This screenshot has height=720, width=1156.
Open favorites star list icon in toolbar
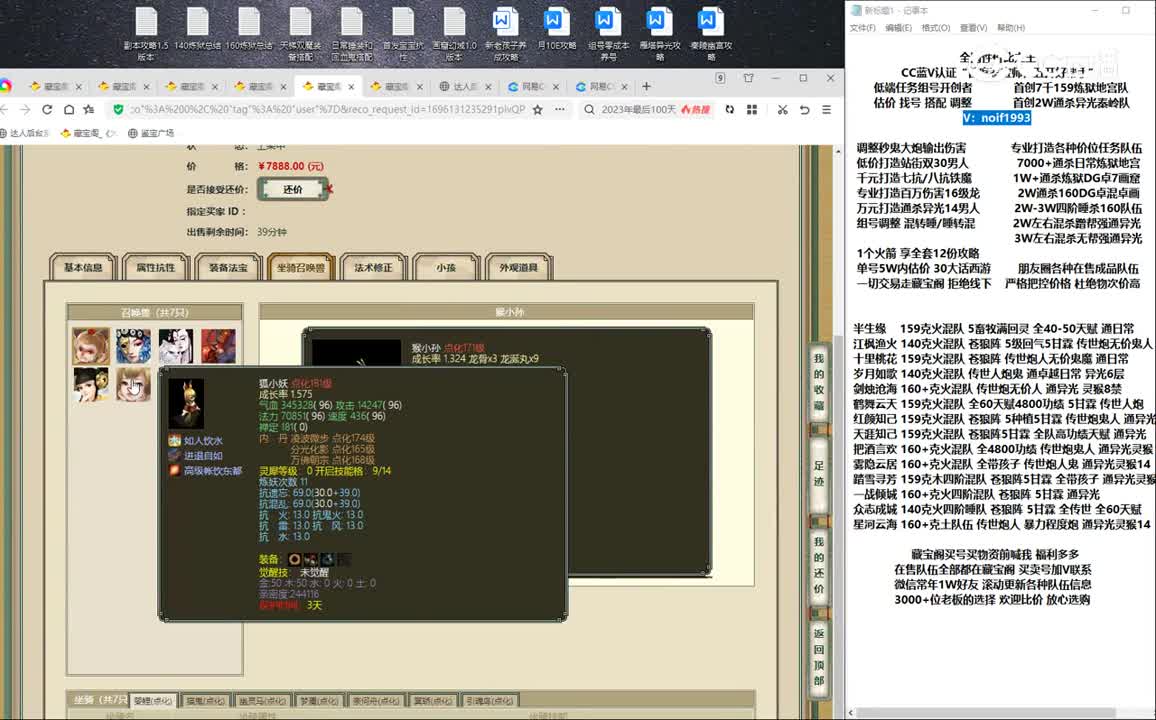pos(89,109)
